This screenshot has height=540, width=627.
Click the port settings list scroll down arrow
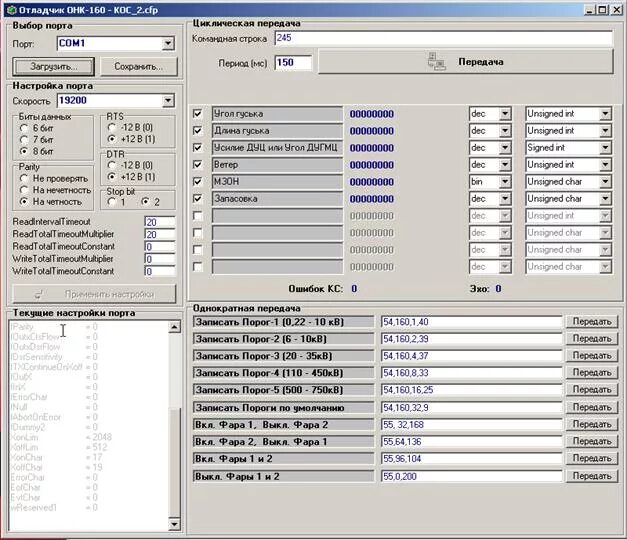175,524
